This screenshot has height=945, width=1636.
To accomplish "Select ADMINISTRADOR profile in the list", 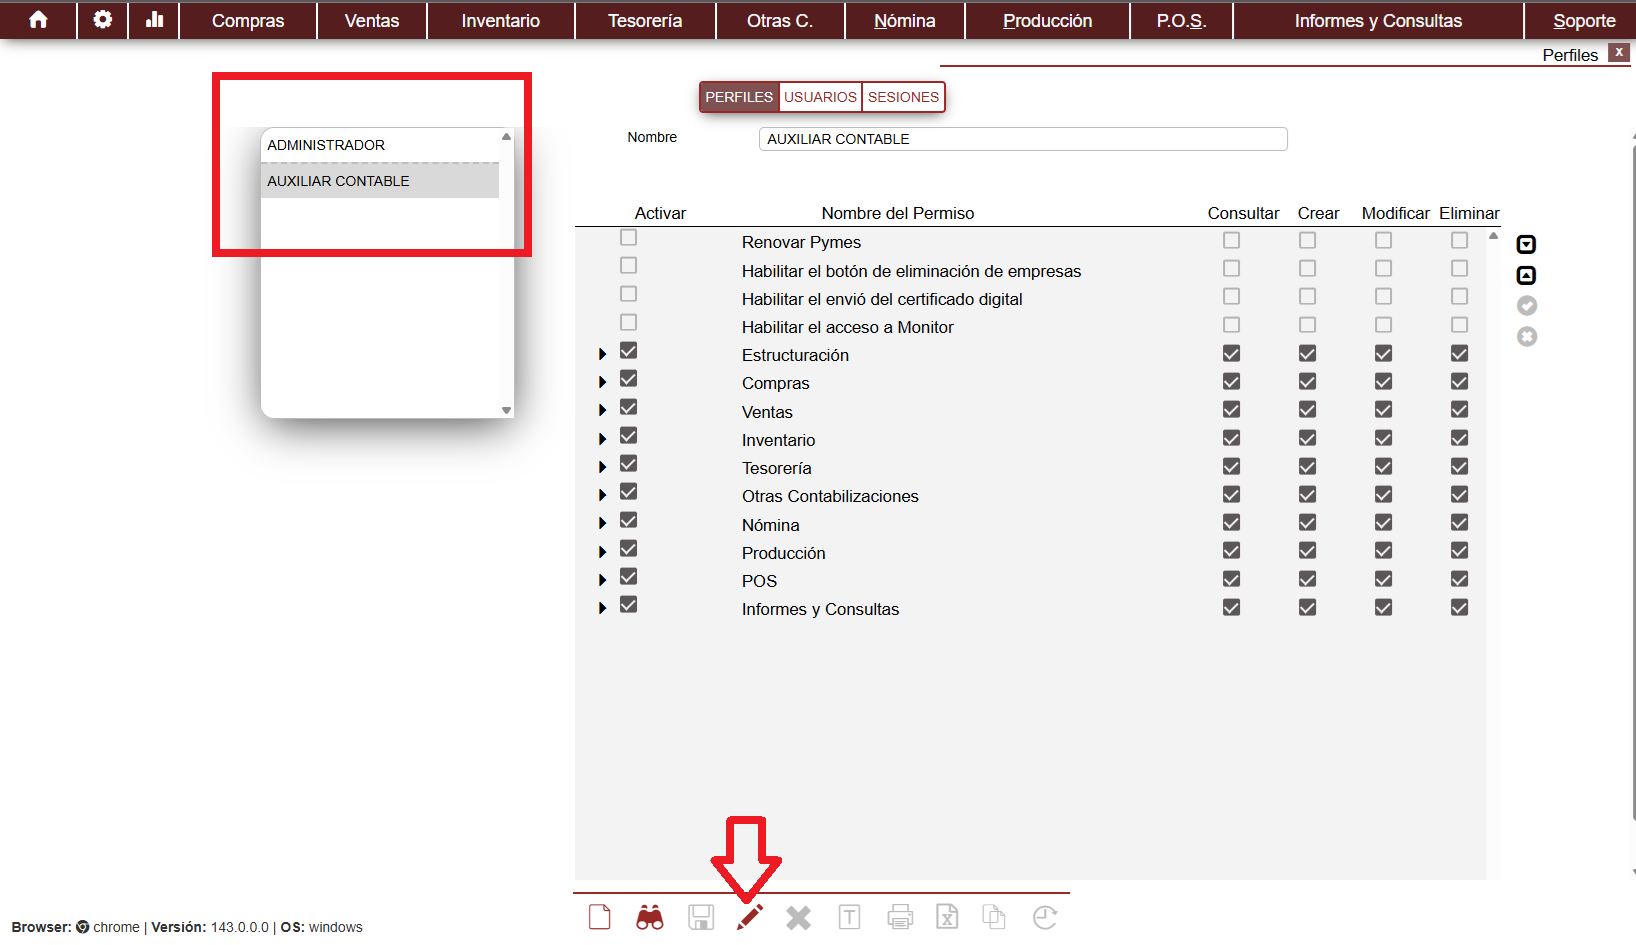I will click(326, 145).
